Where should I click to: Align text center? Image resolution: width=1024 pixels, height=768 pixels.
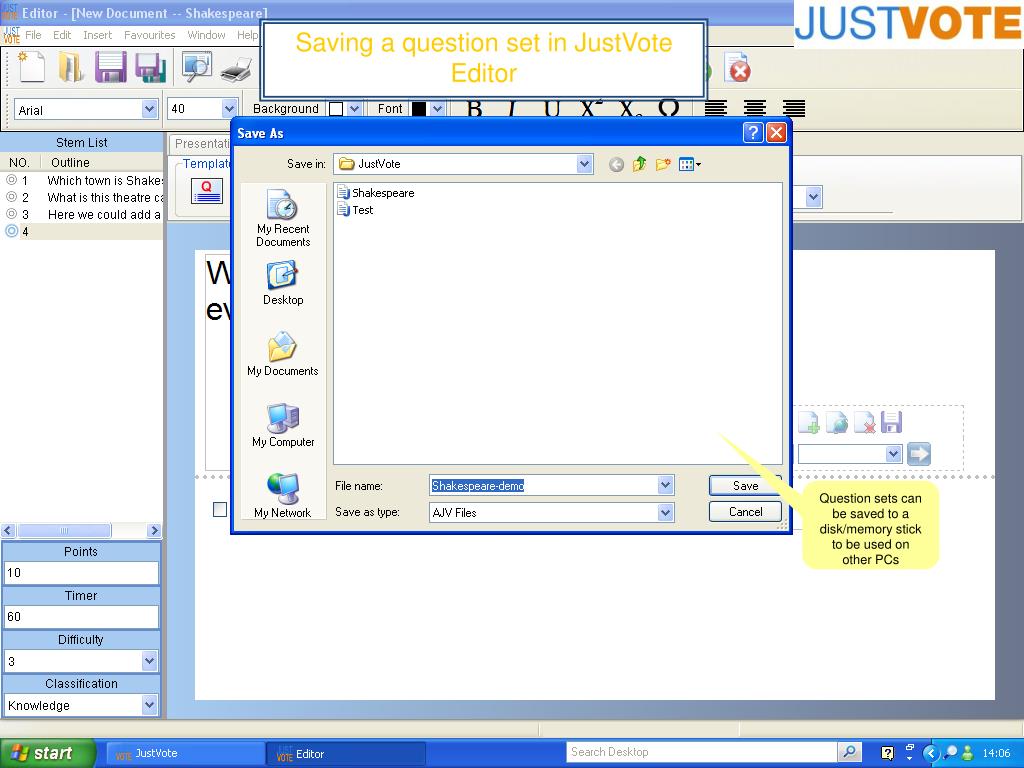pyautogui.click(x=755, y=108)
